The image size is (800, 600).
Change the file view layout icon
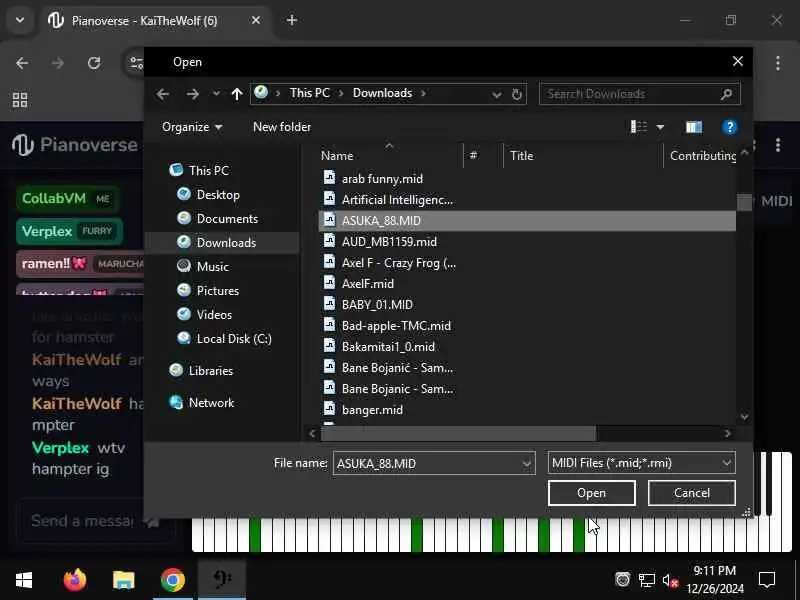639,127
